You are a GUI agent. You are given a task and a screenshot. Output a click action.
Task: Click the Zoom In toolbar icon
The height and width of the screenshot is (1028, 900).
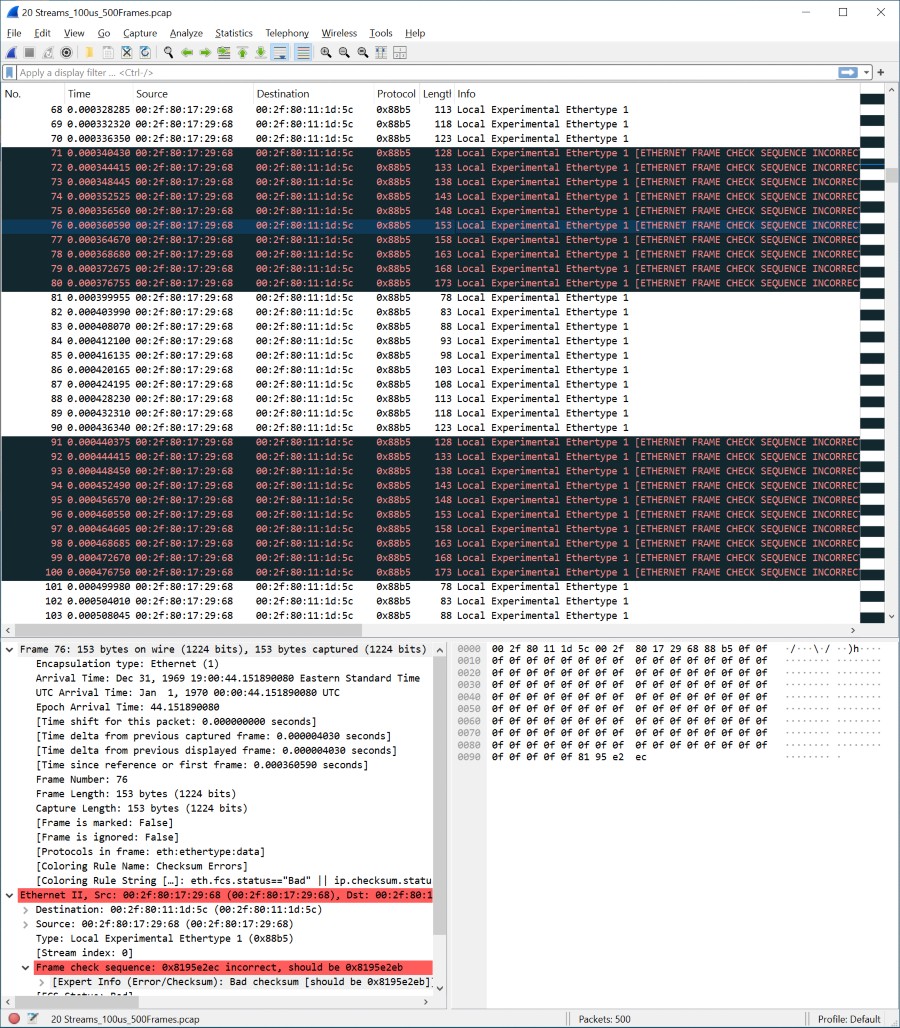326,52
